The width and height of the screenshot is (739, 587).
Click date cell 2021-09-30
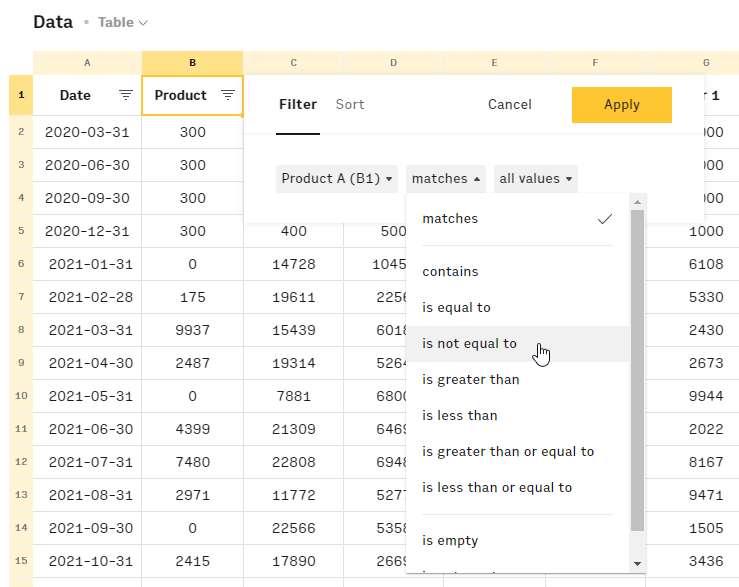87,528
